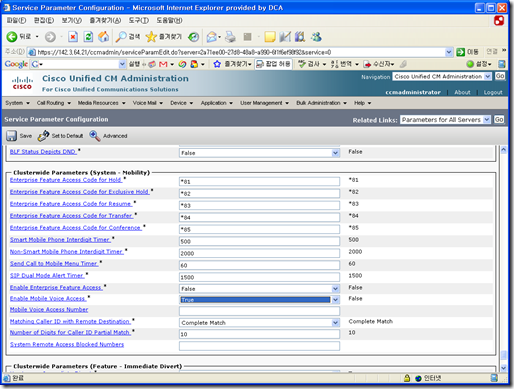Image resolution: width=514 pixels, height=389 pixels.
Task: Click the About link
Action: click(x=462, y=92)
